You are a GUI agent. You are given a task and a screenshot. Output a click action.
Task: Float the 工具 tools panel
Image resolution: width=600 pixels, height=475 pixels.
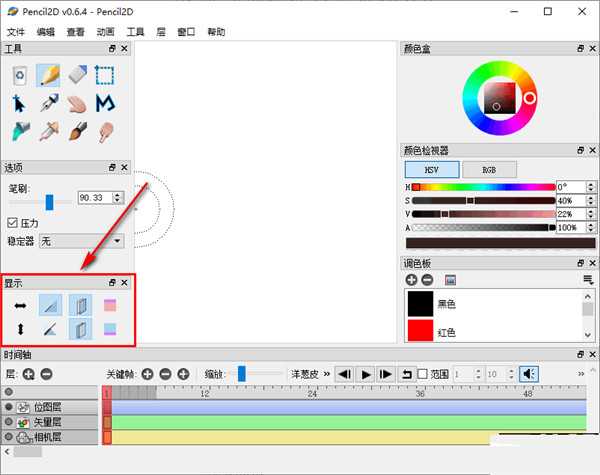(x=112, y=49)
